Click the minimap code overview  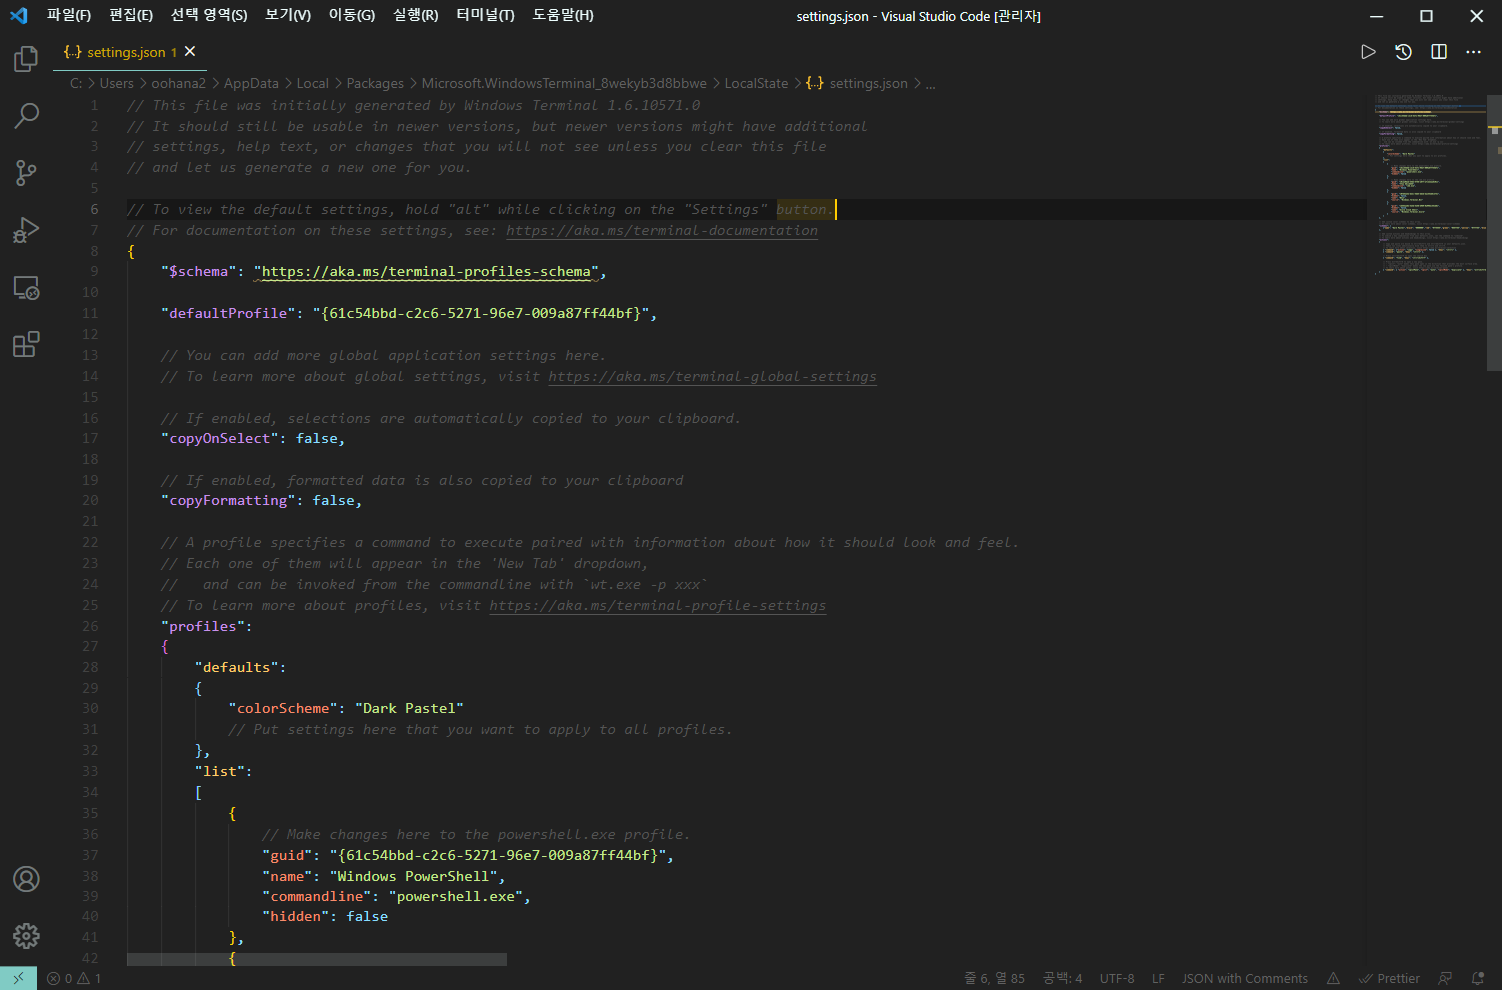click(x=1430, y=185)
